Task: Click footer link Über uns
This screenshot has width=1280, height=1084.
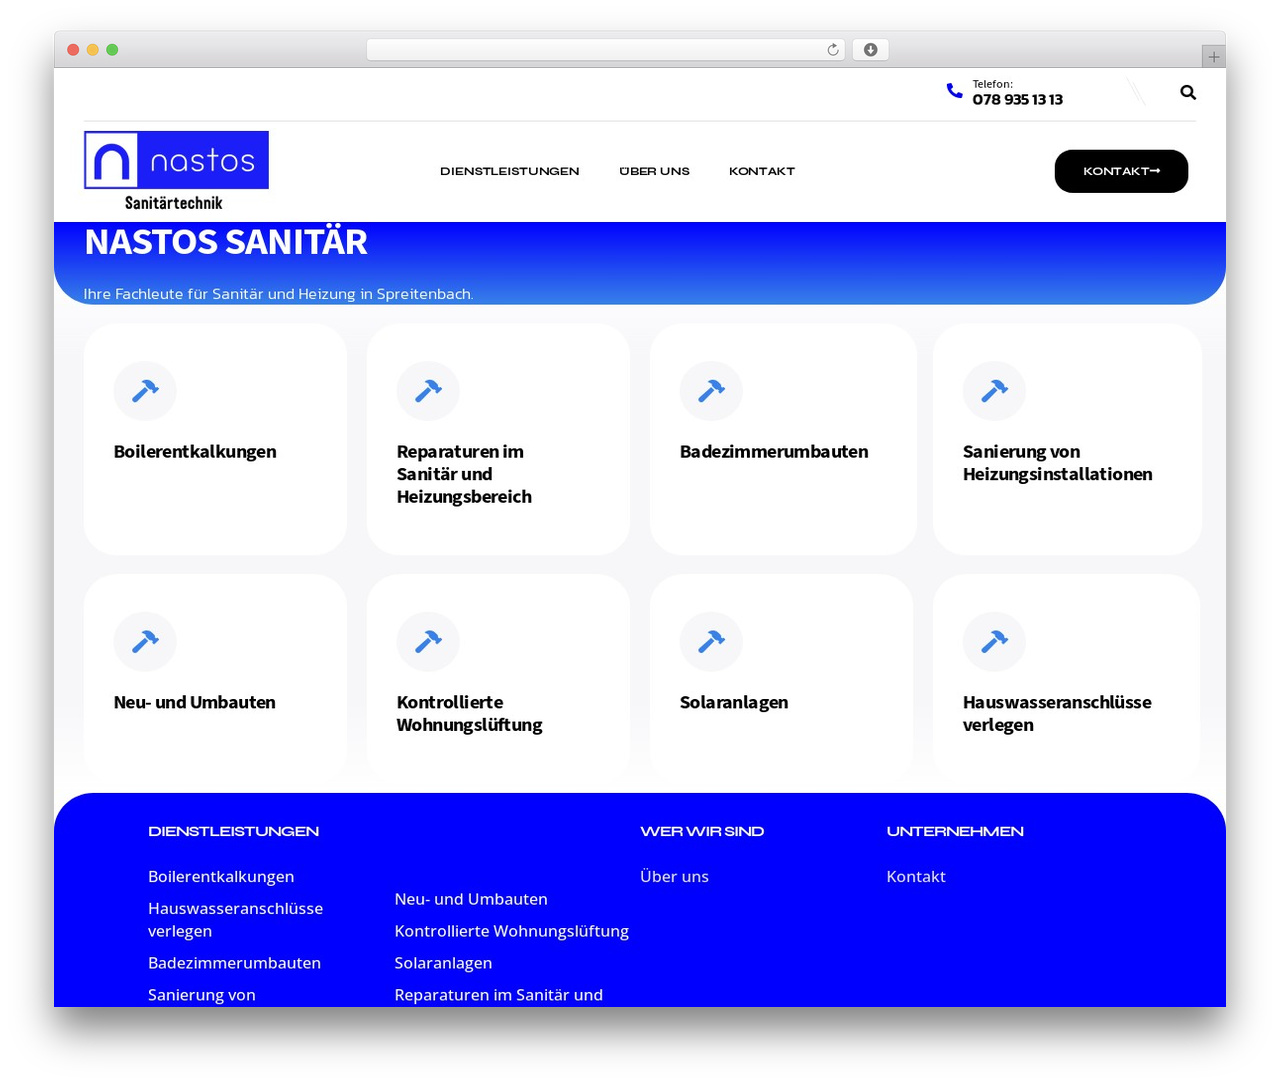Action: pyautogui.click(x=674, y=876)
